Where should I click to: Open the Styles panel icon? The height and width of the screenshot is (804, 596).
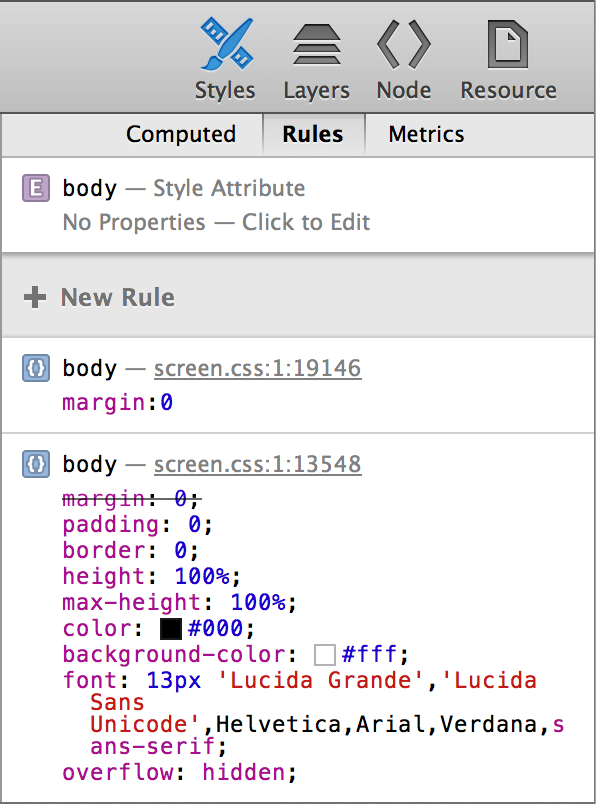[226, 44]
